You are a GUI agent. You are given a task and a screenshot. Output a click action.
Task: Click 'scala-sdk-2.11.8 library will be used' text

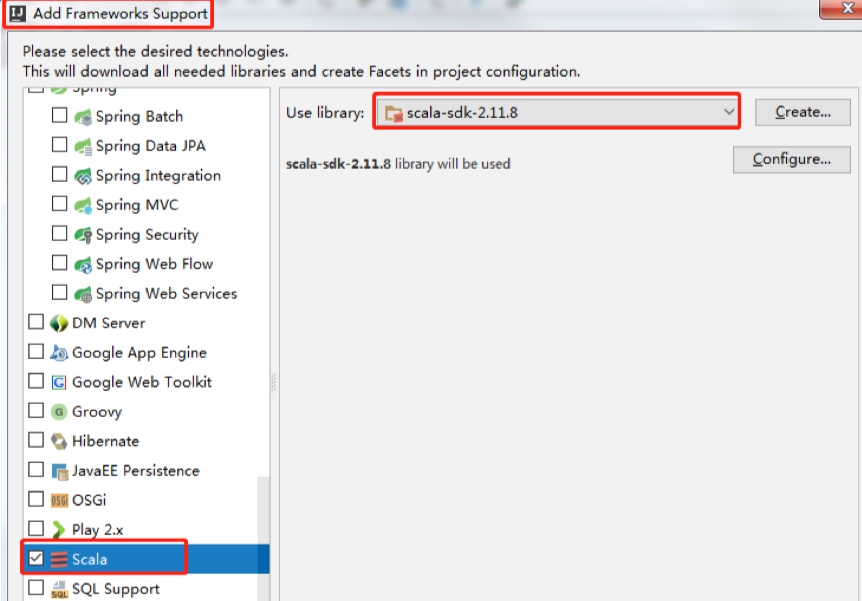(398, 164)
